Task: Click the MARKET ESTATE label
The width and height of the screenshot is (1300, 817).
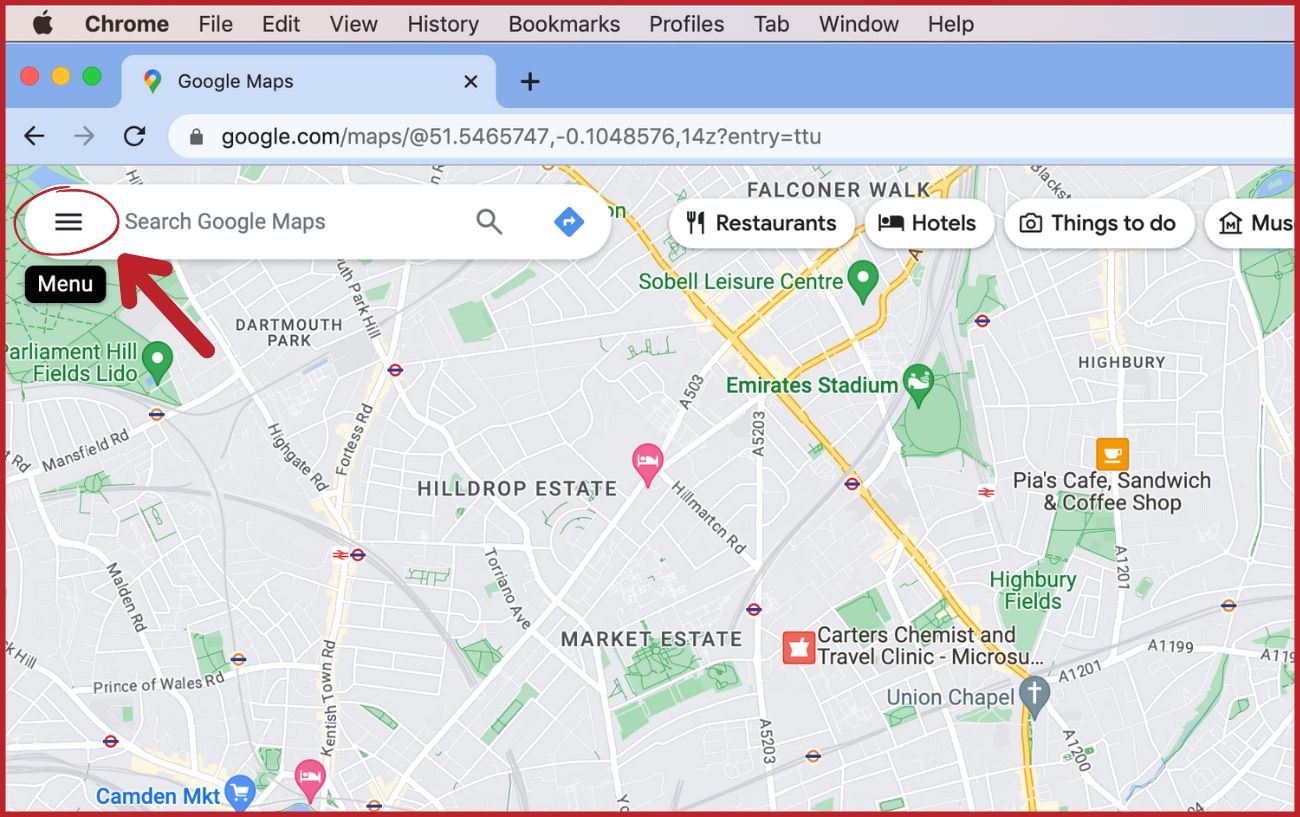Action: (652, 639)
